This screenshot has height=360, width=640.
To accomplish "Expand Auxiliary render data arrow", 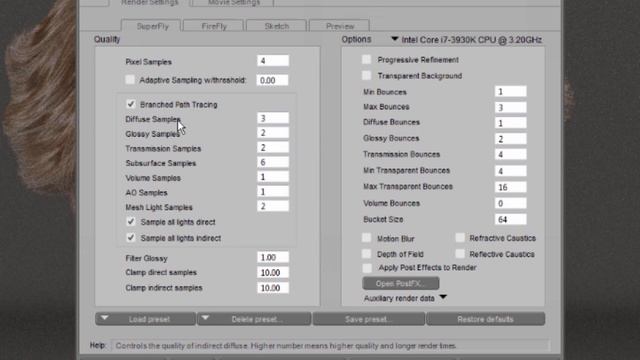I will (443, 297).
